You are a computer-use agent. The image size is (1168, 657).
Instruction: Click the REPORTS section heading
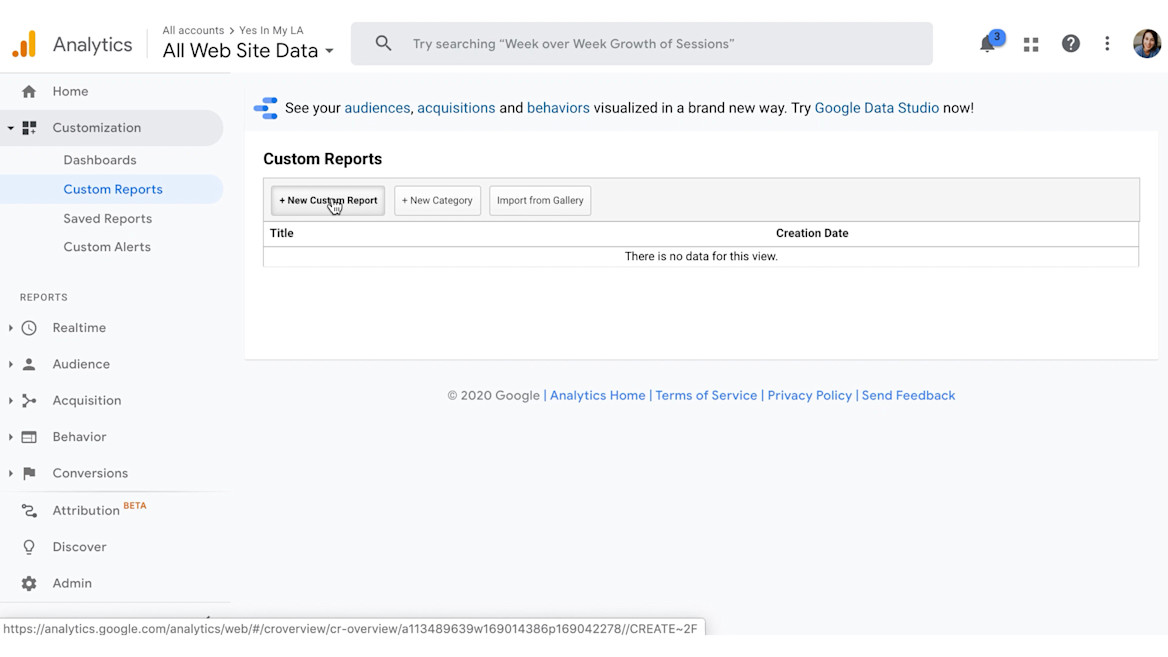pyautogui.click(x=44, y=297)
